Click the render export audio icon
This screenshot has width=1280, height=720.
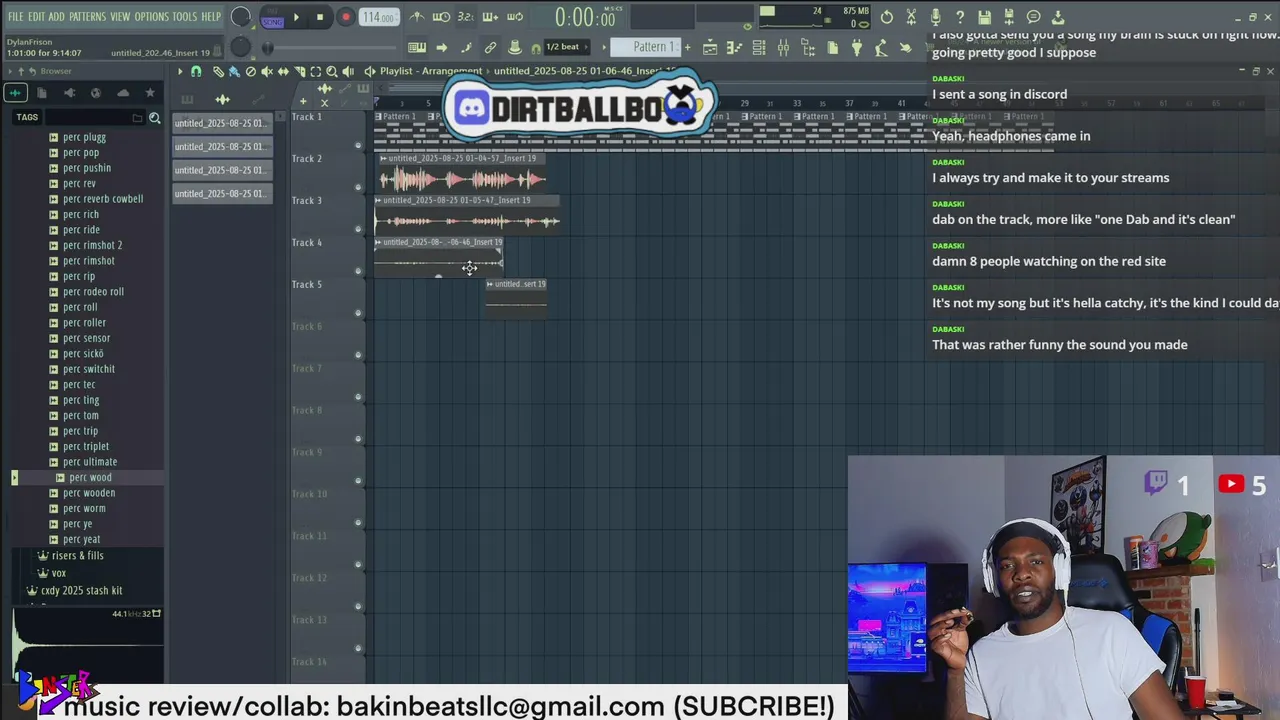click(1009, 17)
